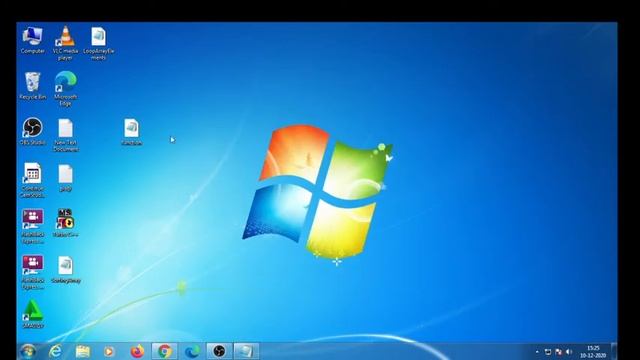Click the Show desktop strip at taskbar end
640x360 pixels.
(x=613, y=351)
